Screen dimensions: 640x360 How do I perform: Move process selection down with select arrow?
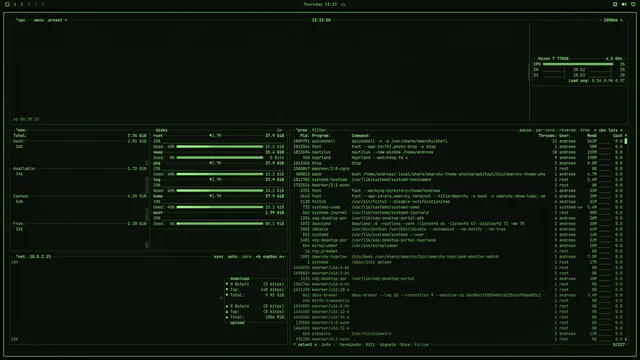click(x=315, y=345)
